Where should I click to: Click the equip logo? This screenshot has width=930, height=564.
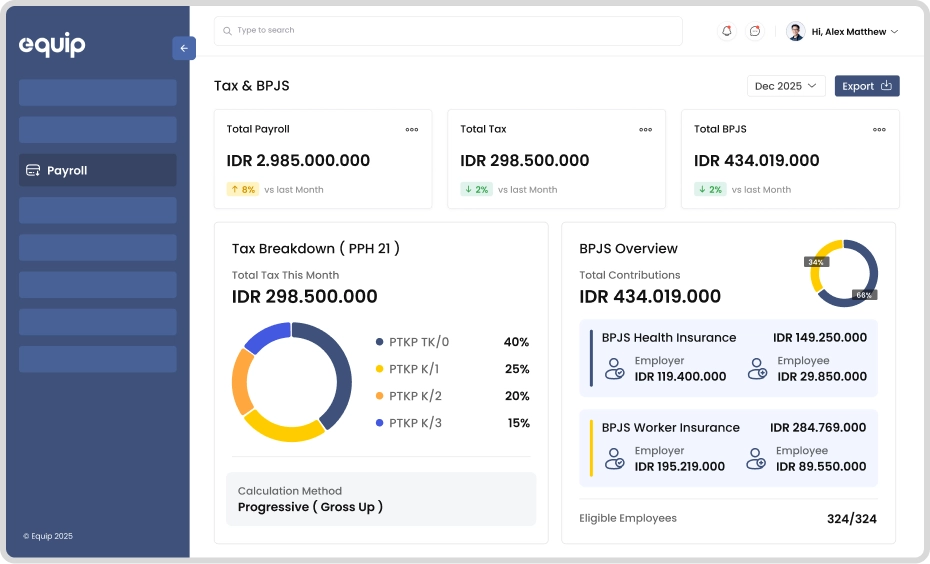click(52, 45)
